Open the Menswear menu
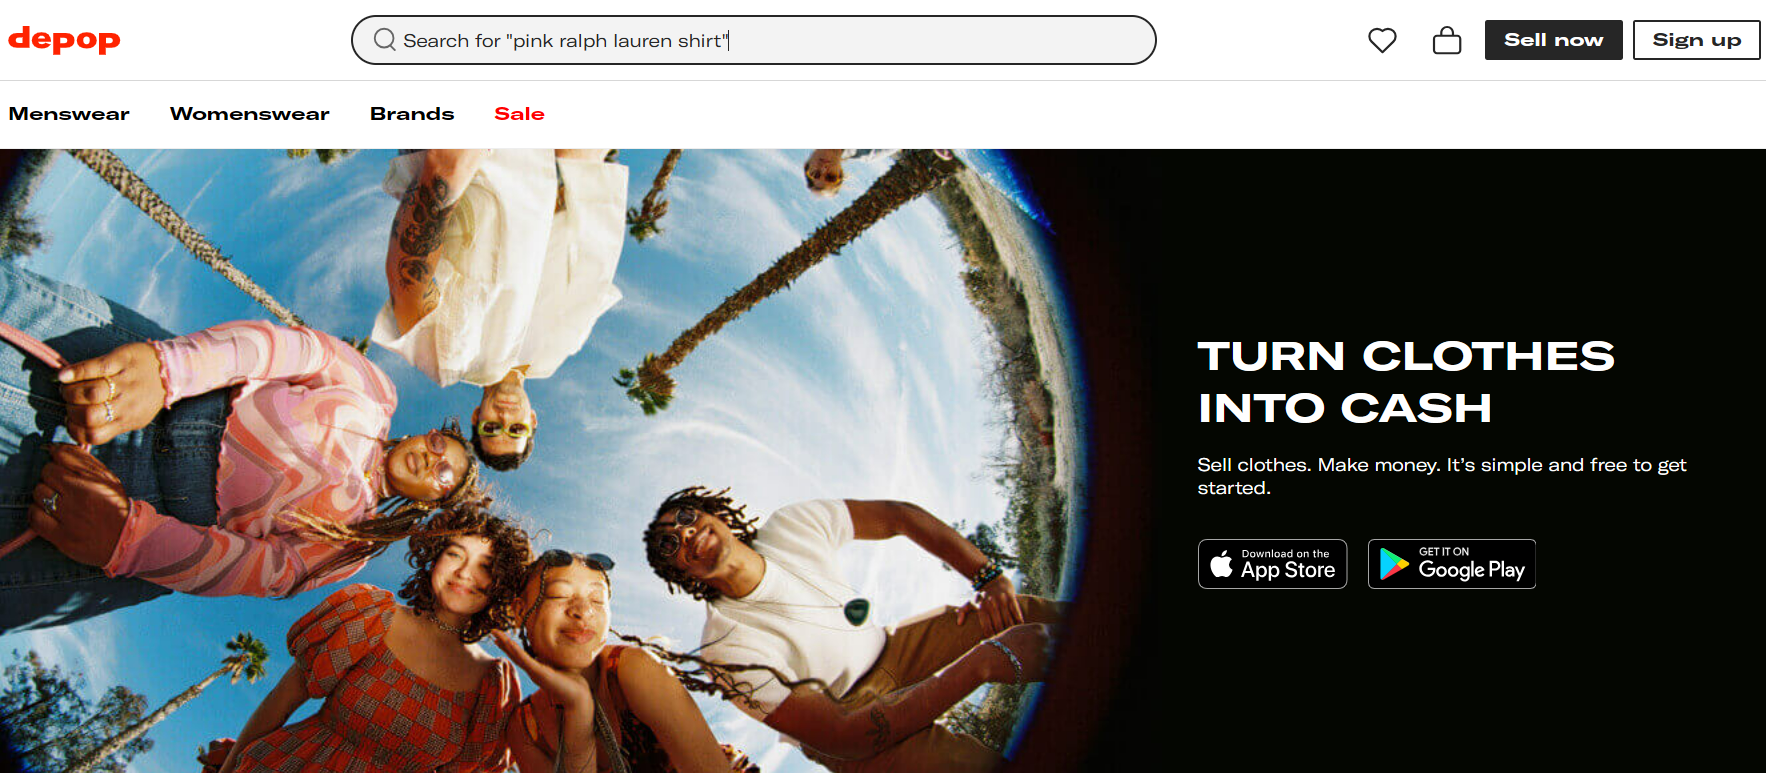1766x773 pixels. point(69,114)
